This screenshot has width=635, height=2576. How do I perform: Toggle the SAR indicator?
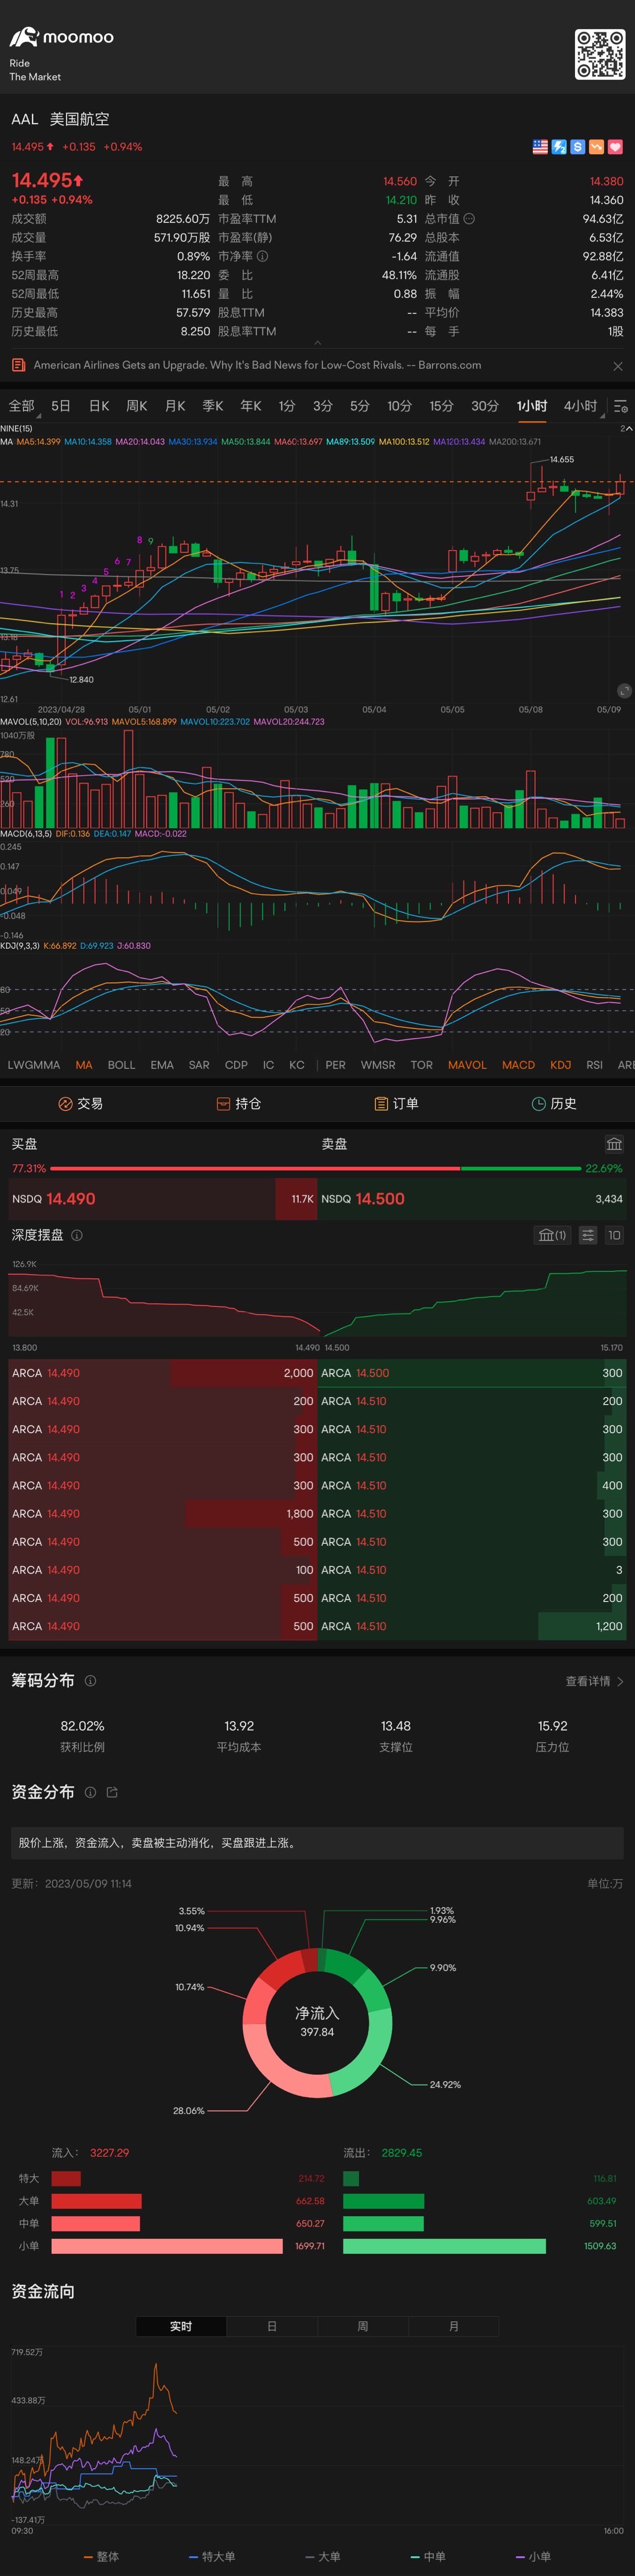coord(199,1065)
